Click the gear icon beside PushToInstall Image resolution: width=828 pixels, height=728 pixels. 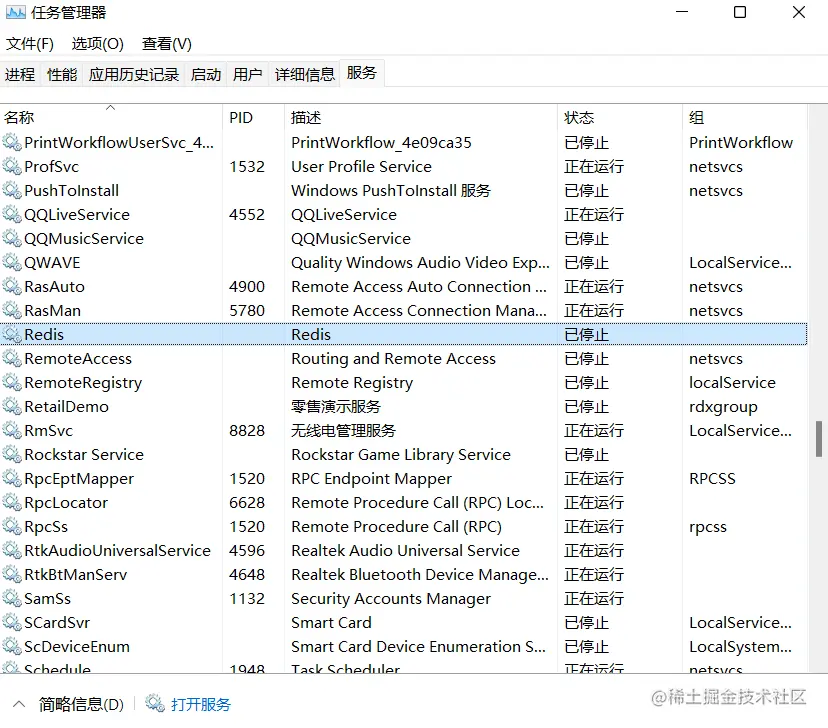pyautogui.click(x=12, y=191)
